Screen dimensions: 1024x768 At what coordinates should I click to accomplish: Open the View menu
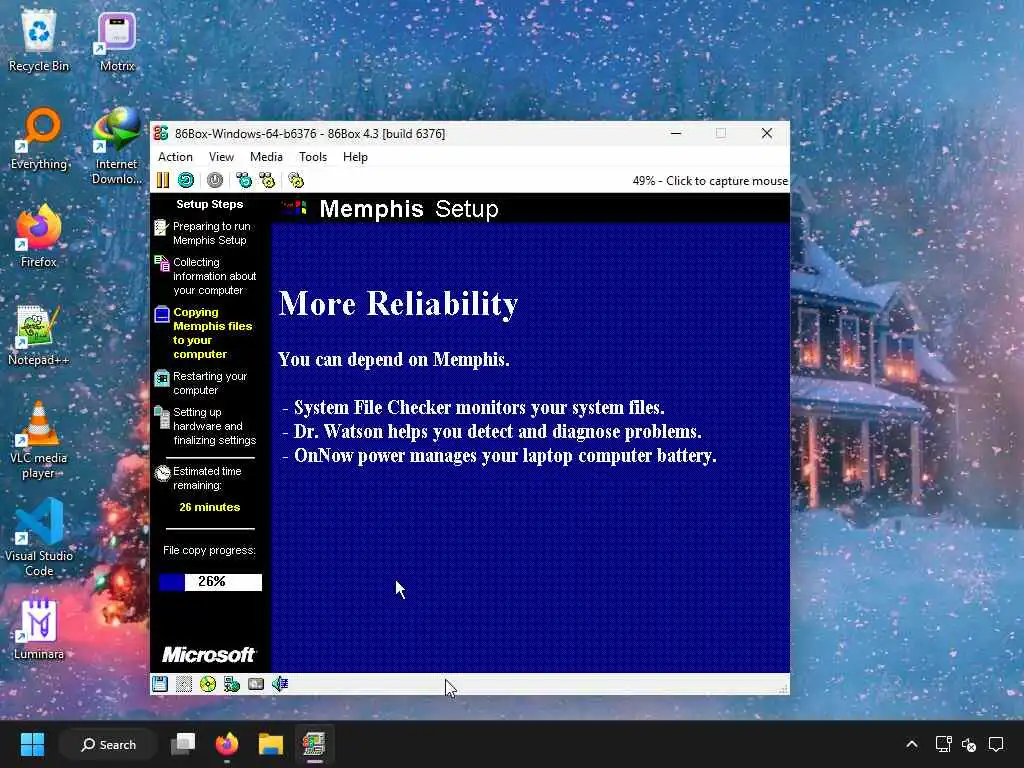click(221, 157)
